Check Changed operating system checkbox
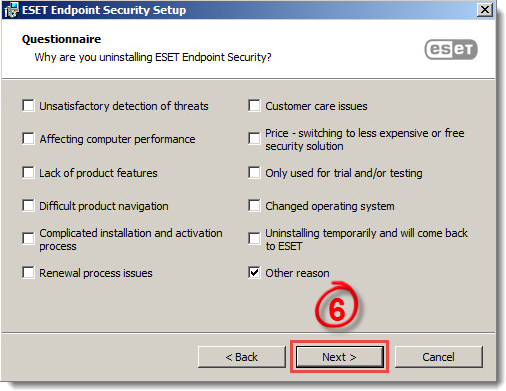Image resolution: width=506 pixels, height=391 pixels. pyautogui.click(x=254, y=206)
